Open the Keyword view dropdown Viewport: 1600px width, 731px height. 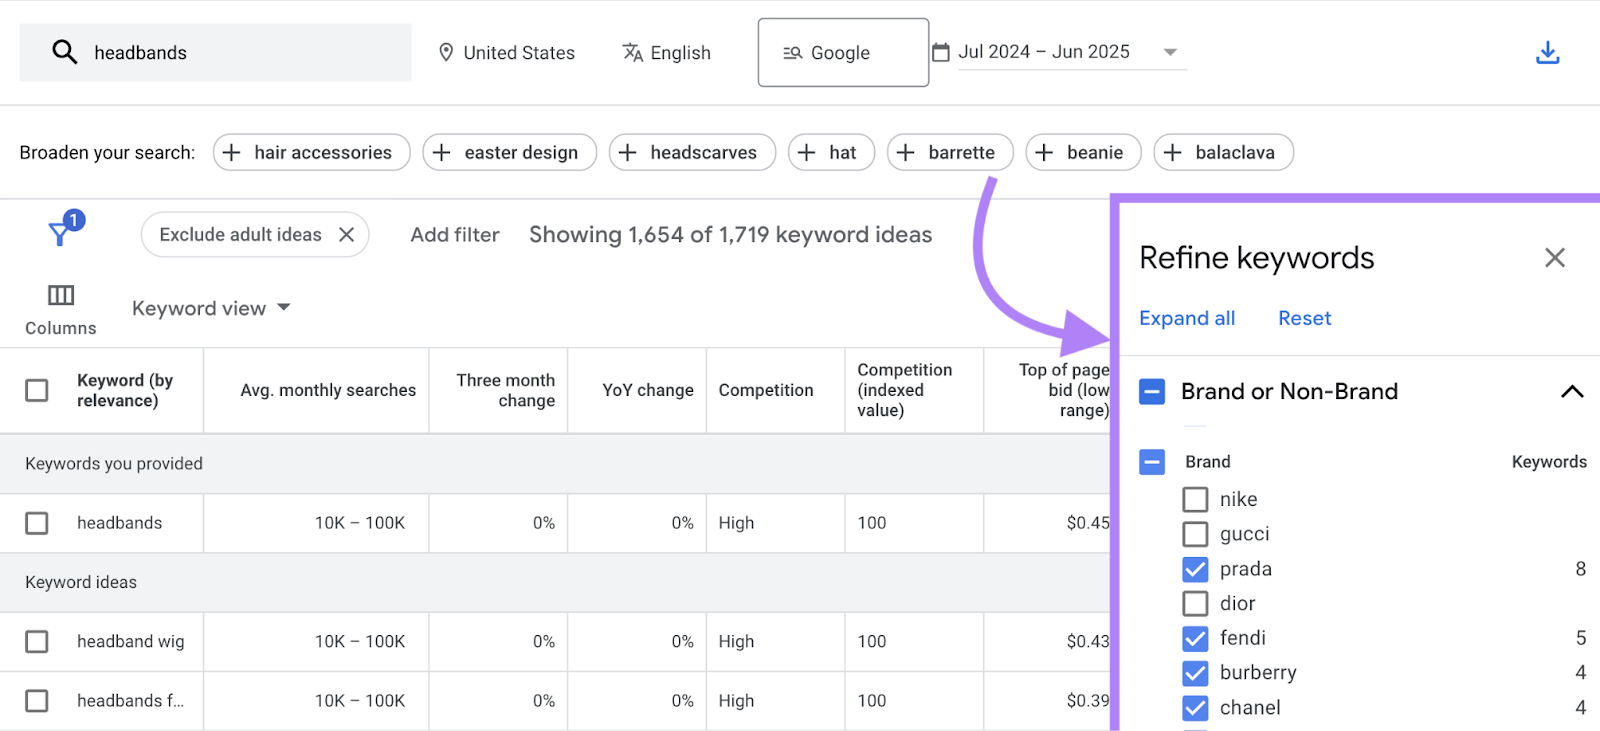click(211, 308)
